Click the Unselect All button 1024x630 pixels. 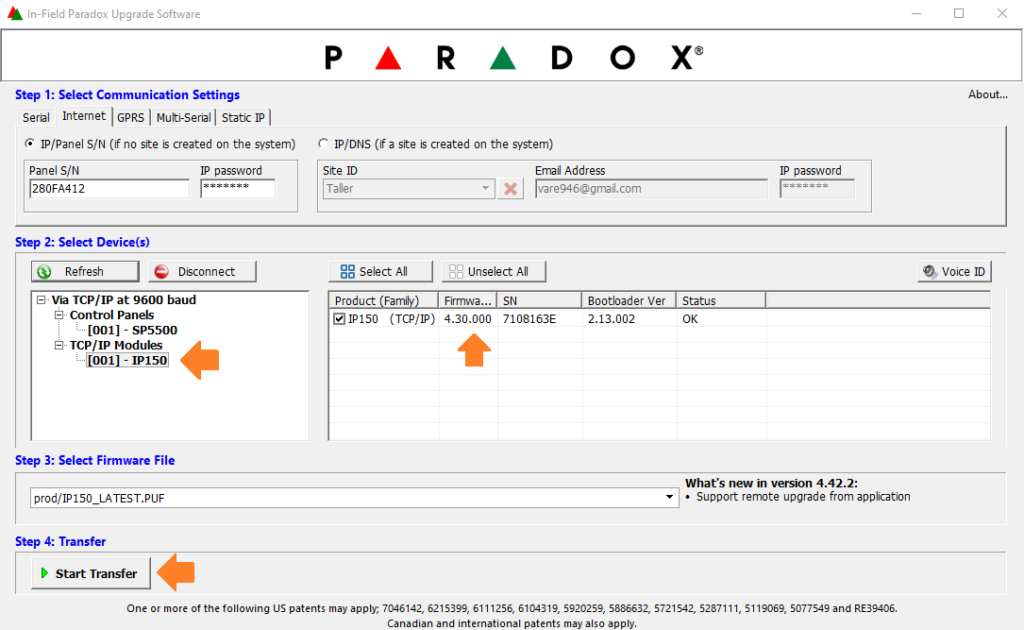pos(494,272)
